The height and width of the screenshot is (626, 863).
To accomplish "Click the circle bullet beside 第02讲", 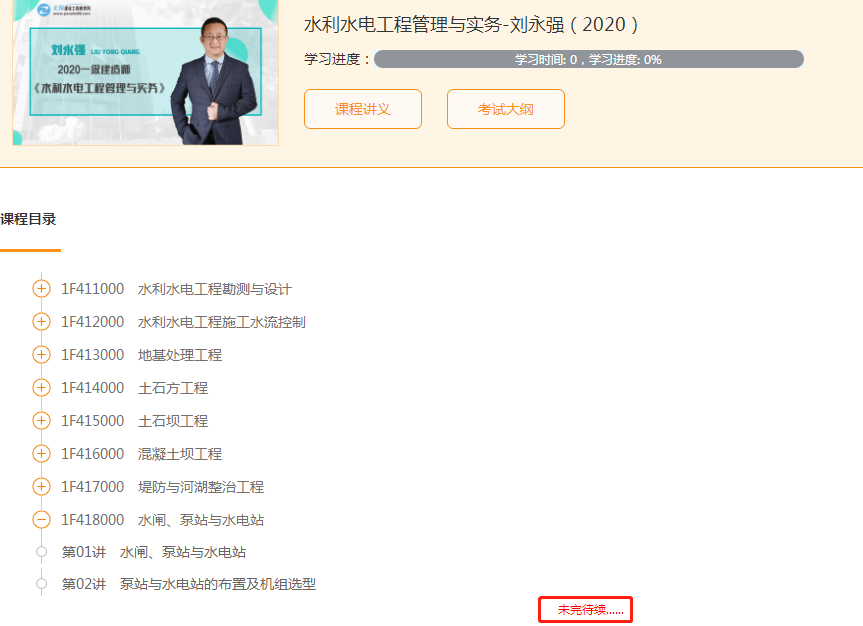I will tap(41, 584).
